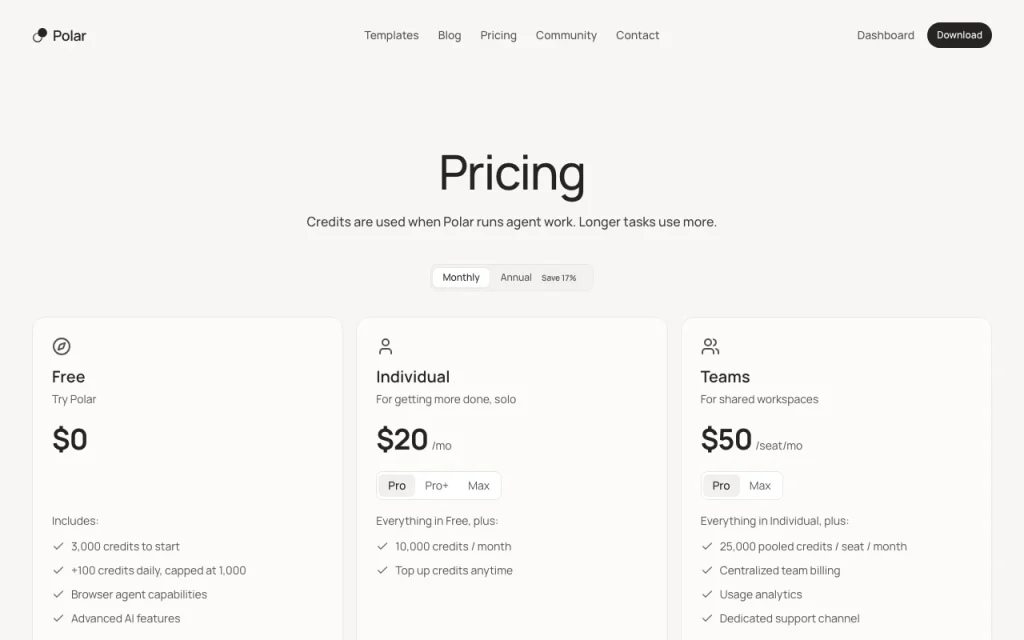Select Max tier on Teams plan

(760, 486)
